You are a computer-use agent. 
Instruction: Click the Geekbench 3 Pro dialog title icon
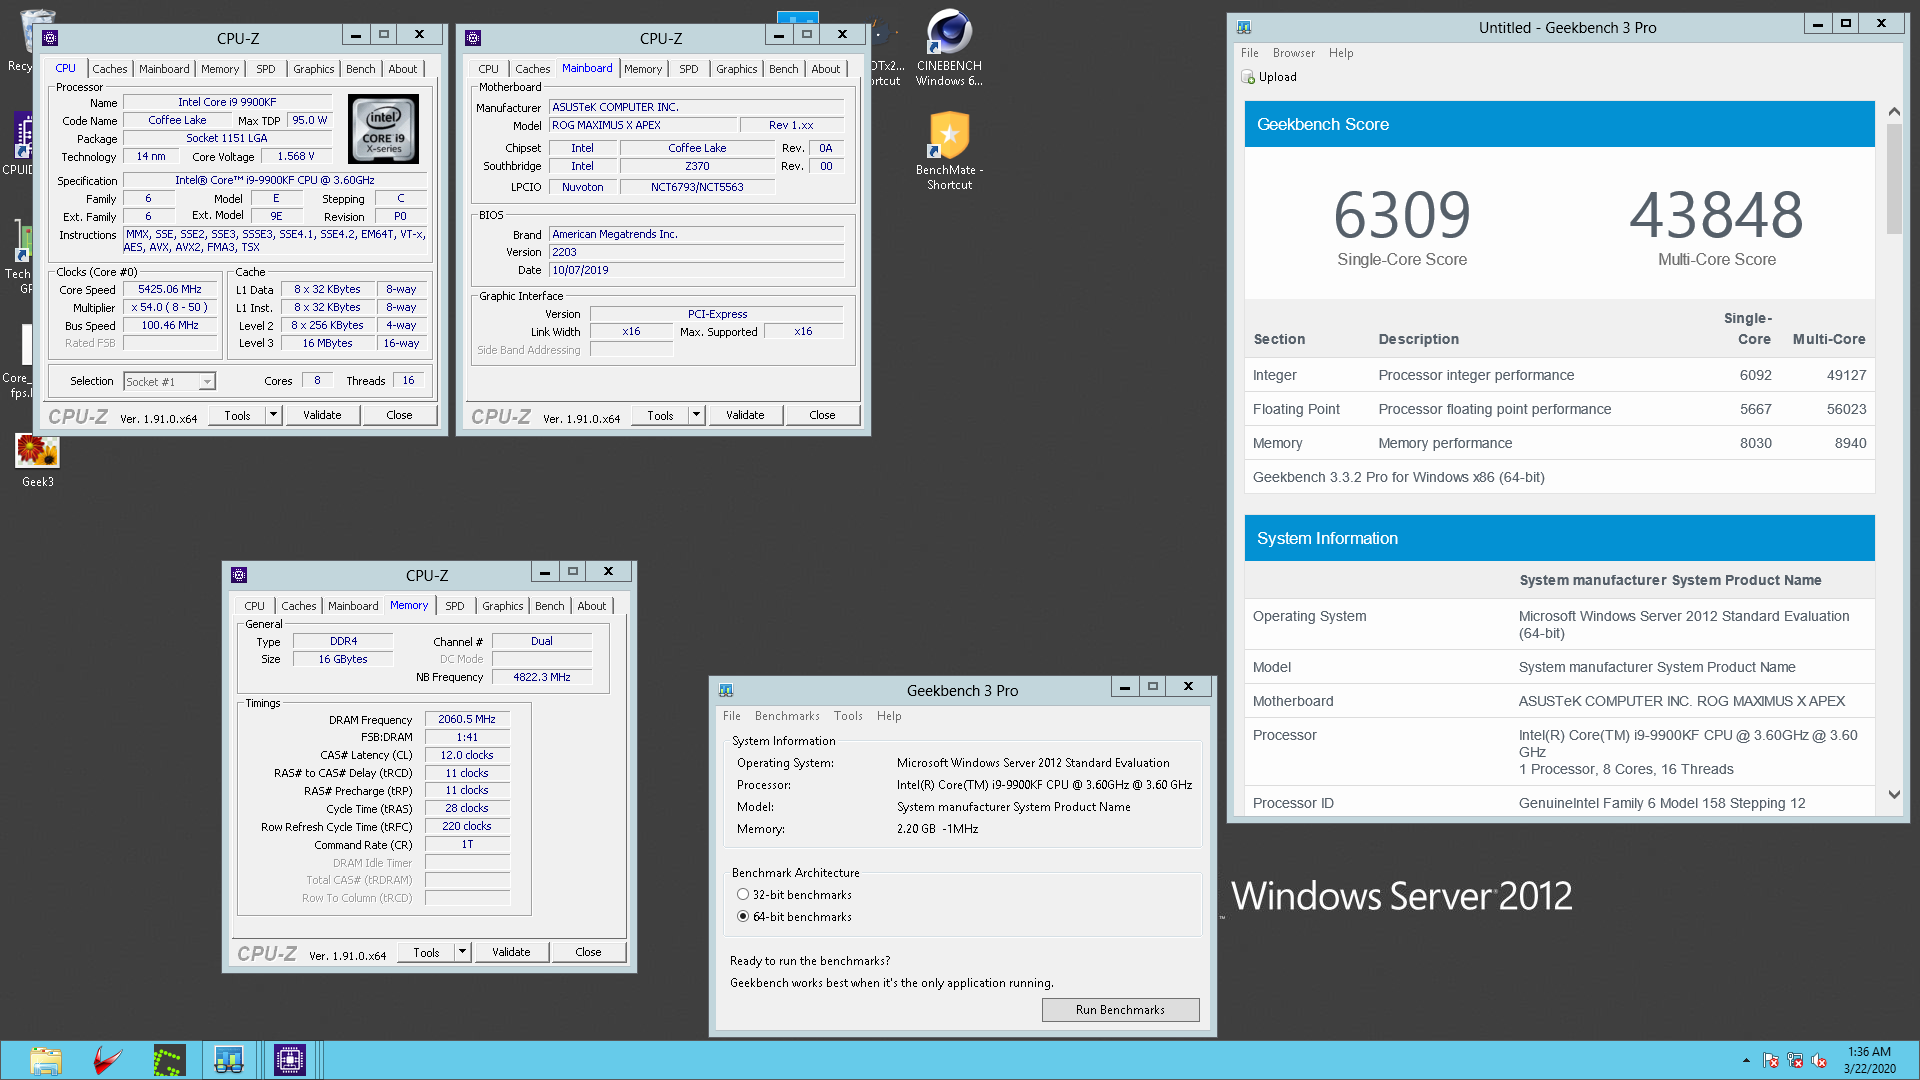[726, 690]
